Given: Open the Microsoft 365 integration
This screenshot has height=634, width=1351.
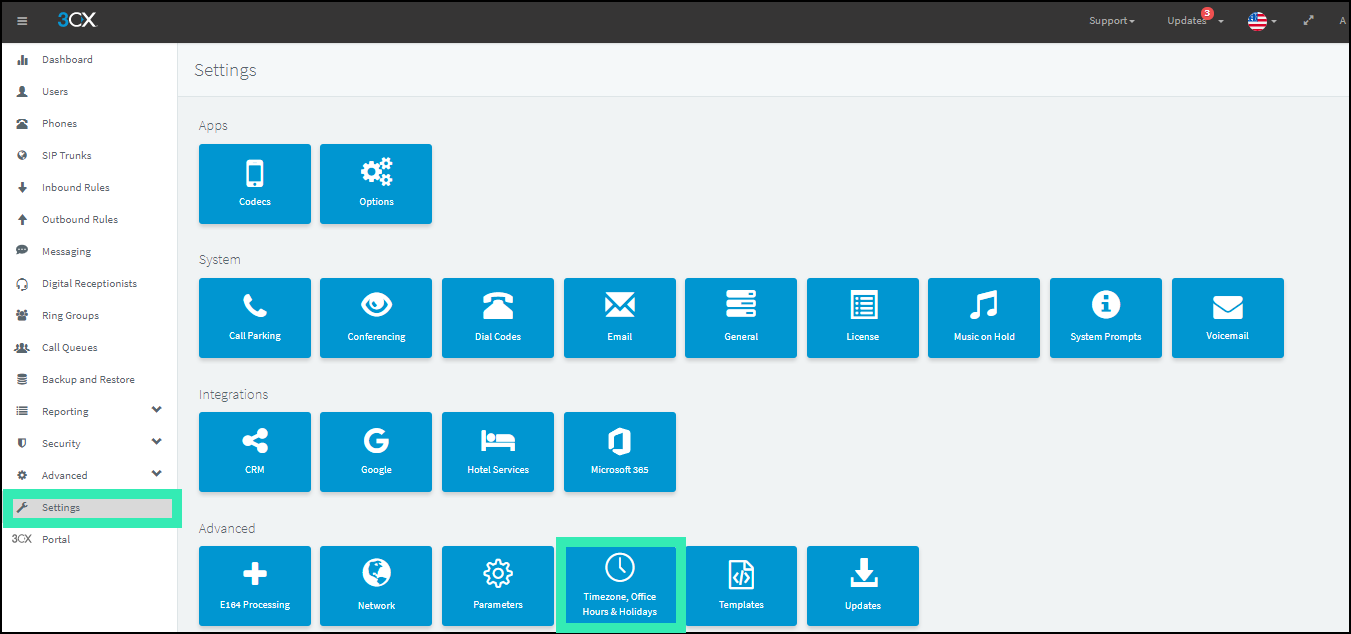Looking at the screenshot, I should coord(619,452).
